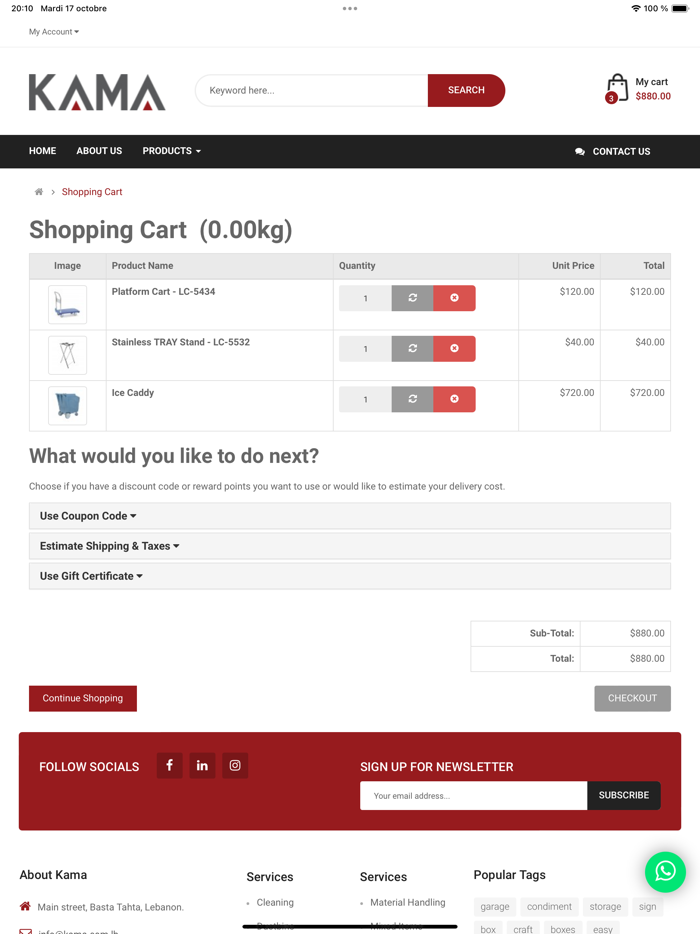Viewport: 700px width, 934px height.
Task: Open Stainless TRAY Stand - LC-5532 link
Action: [x=181, y=342]
